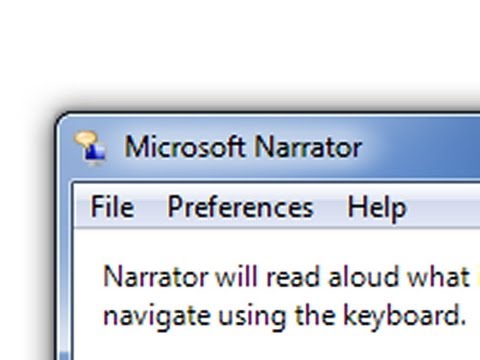Open the File menu
The image size is (480, 360).
pos(112,207)
